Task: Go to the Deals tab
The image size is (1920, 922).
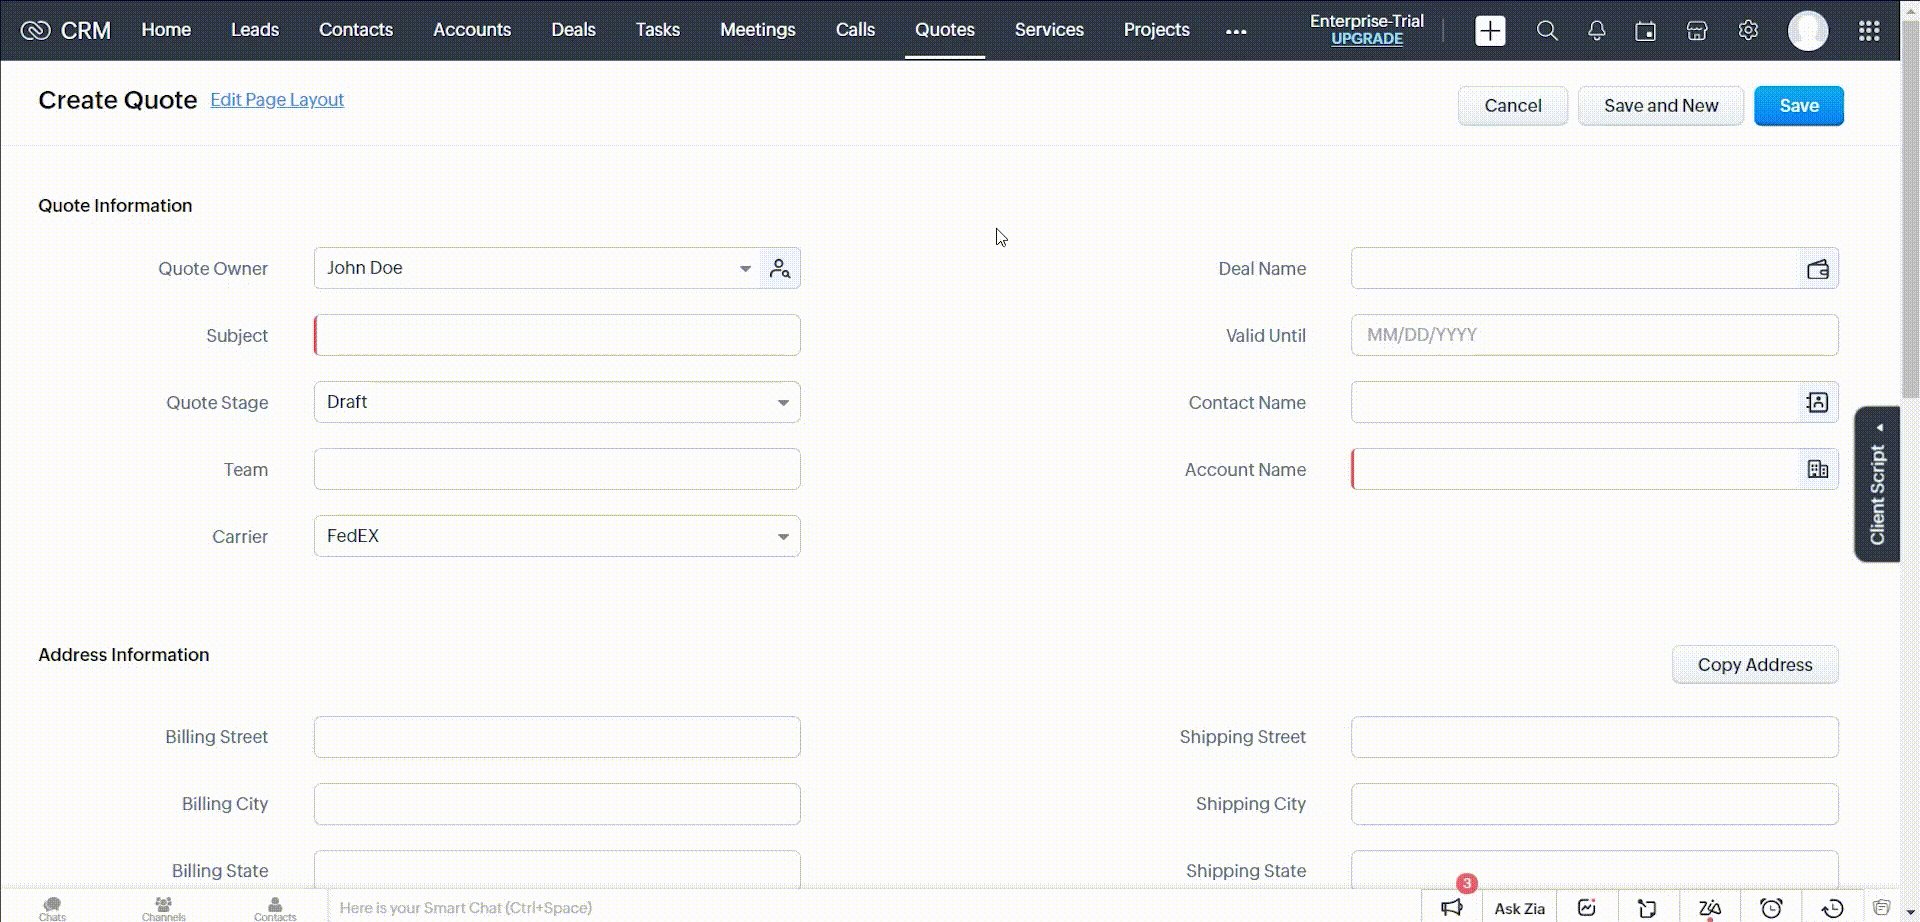Action: pyautogui.click(x=573, y=30)
